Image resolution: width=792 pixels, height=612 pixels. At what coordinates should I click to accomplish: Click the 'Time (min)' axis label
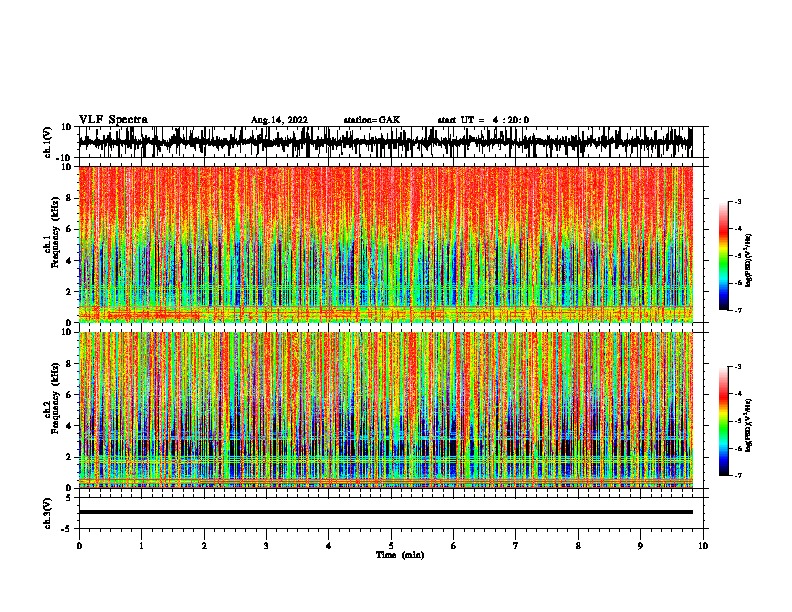tap(400, 555)
